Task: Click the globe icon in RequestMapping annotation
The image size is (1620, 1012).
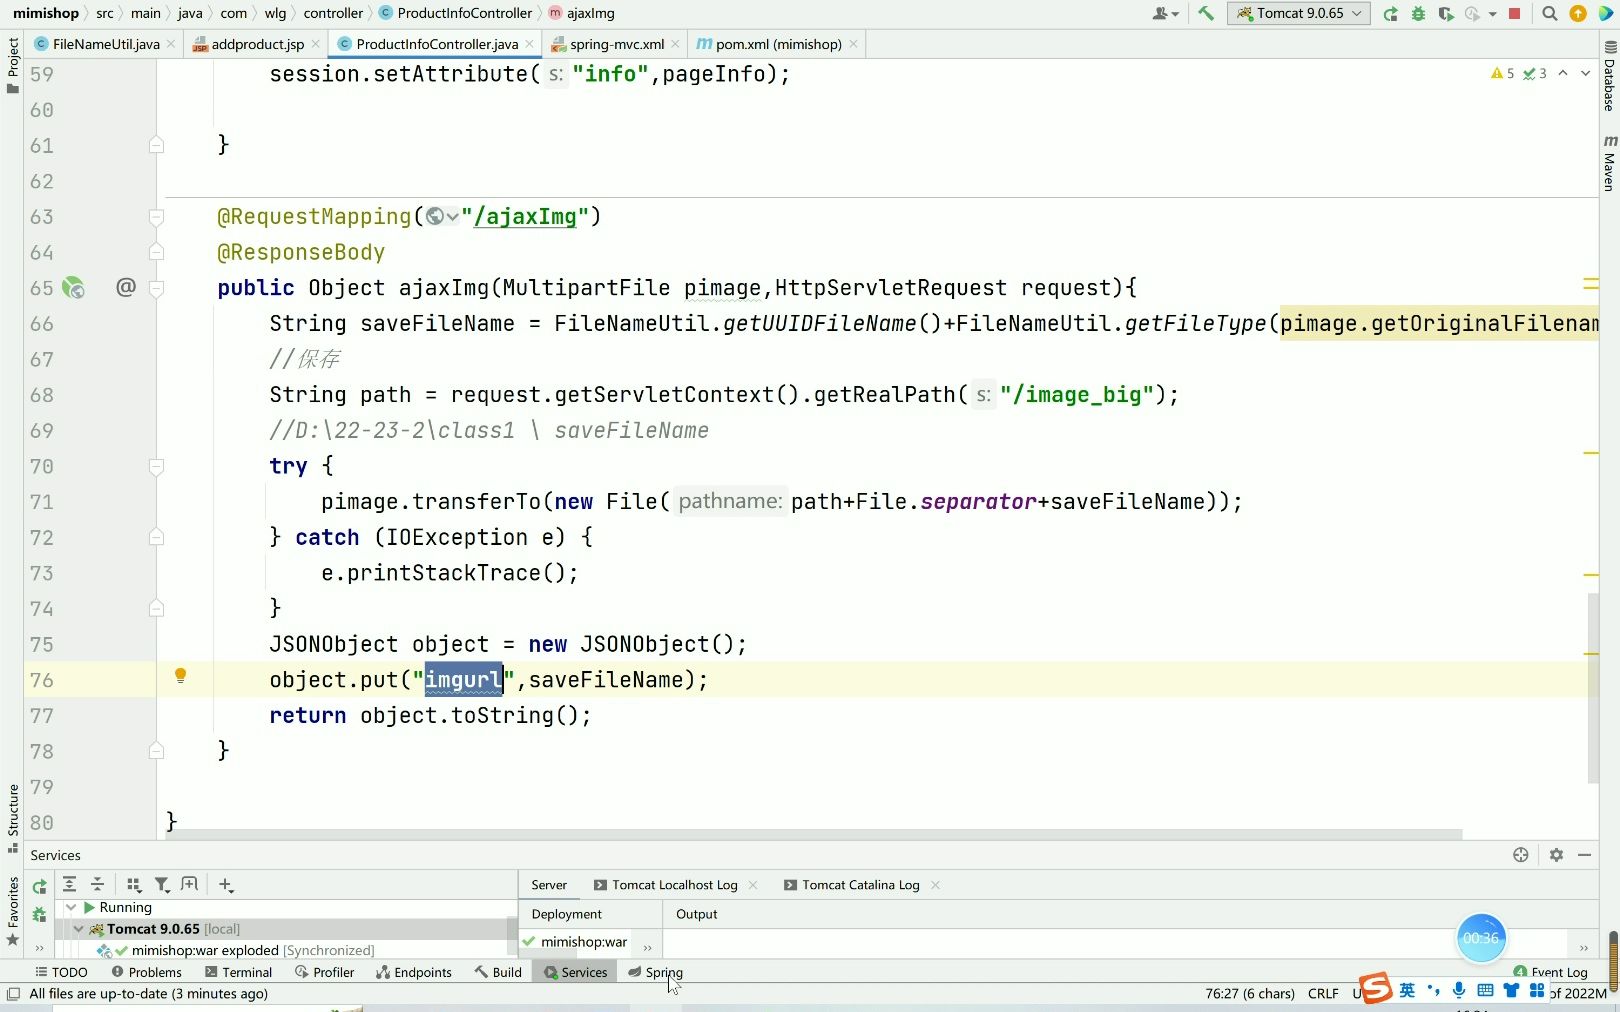Action: [434, 216]
